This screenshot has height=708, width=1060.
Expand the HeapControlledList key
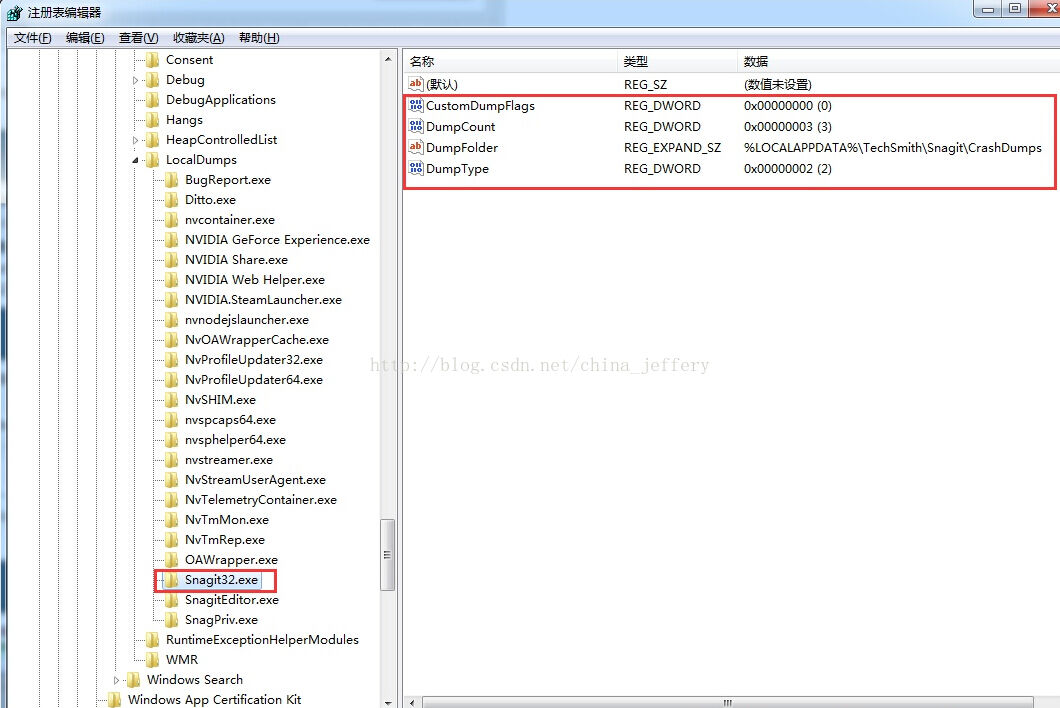[136, 140]
